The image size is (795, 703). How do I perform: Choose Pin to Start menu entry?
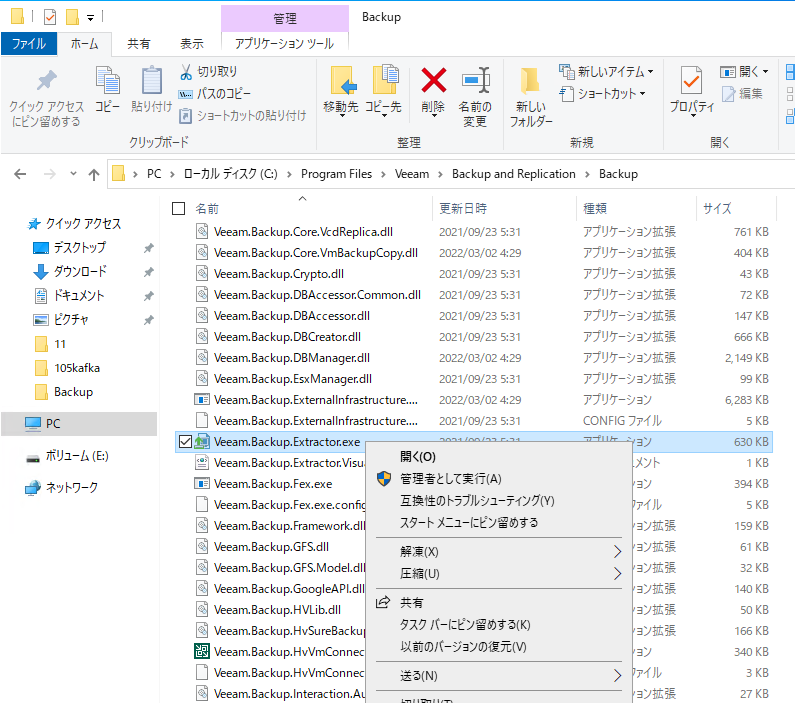pos(469,523)
